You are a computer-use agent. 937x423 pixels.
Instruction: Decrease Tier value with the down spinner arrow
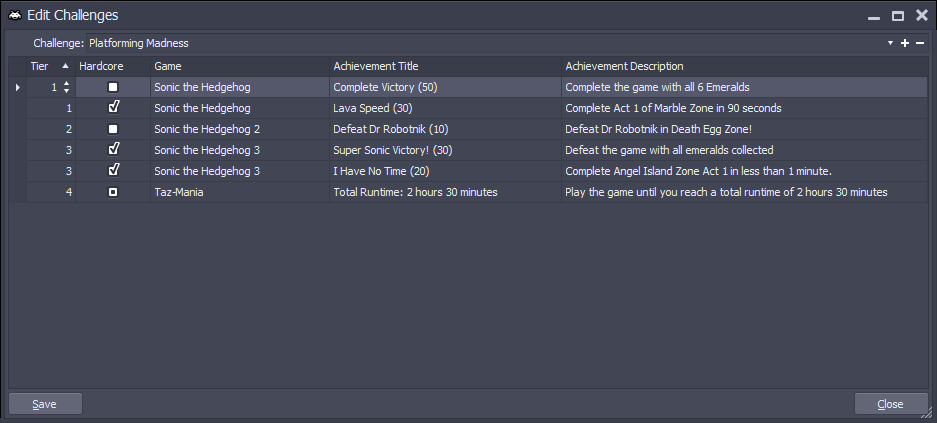[x=67, y=92]
